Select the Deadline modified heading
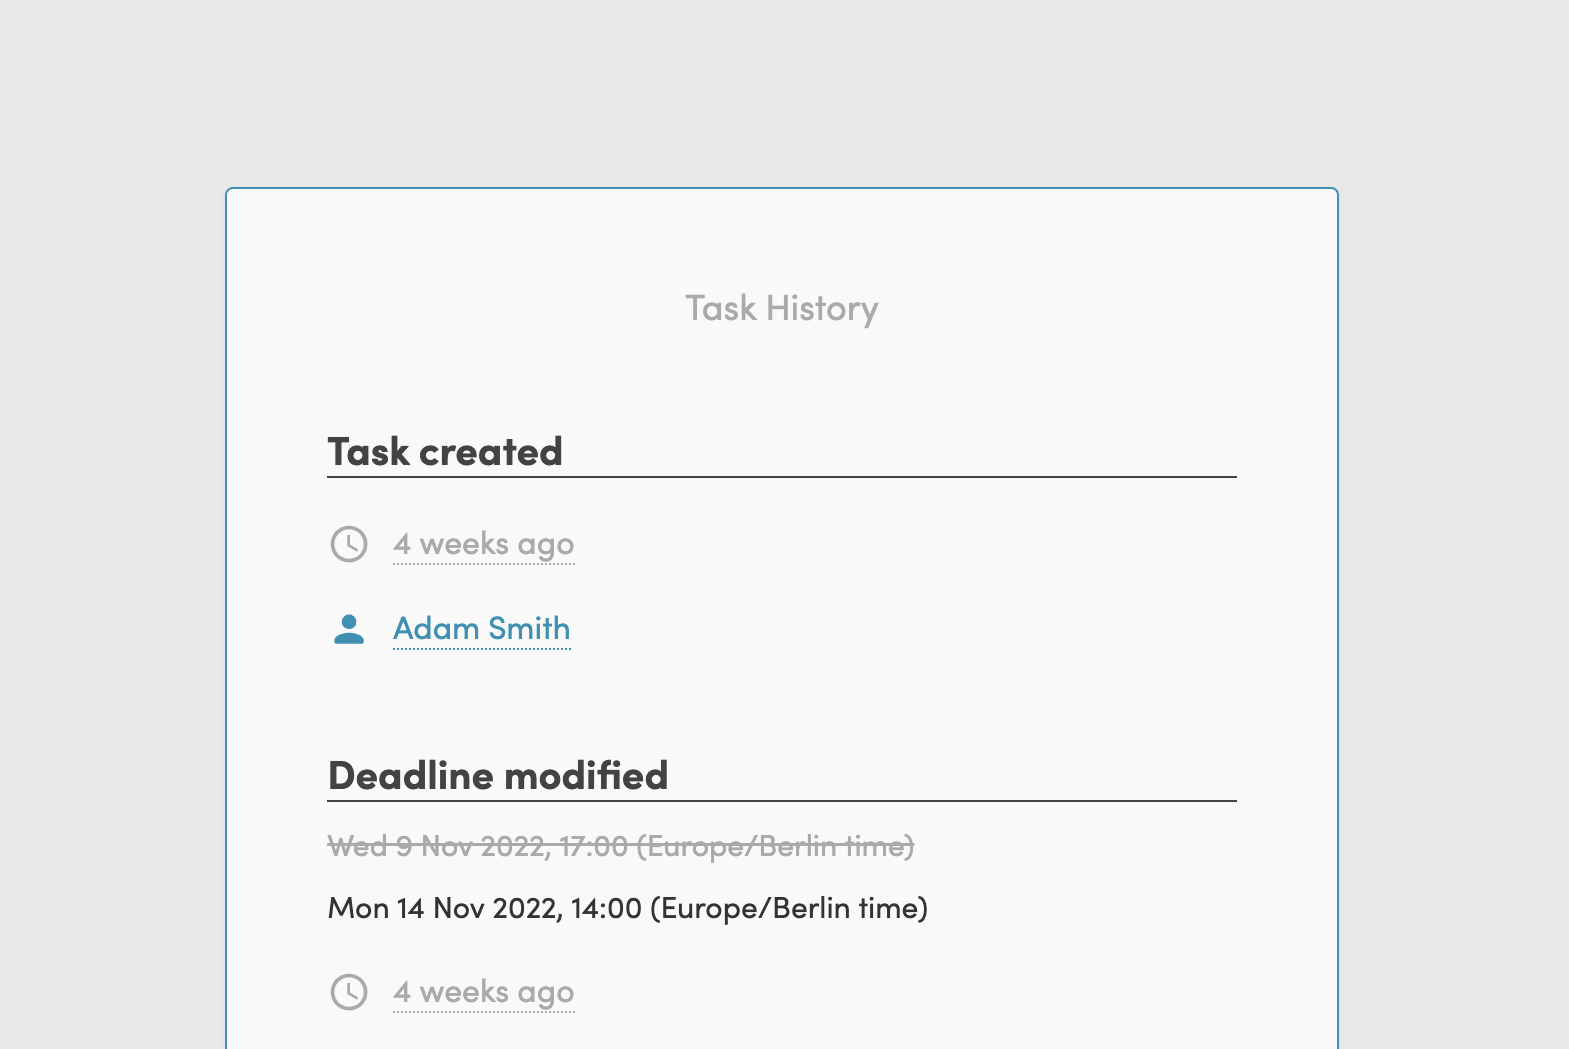The height and width of the screenshot is (1049, 1569). [498, 776]
